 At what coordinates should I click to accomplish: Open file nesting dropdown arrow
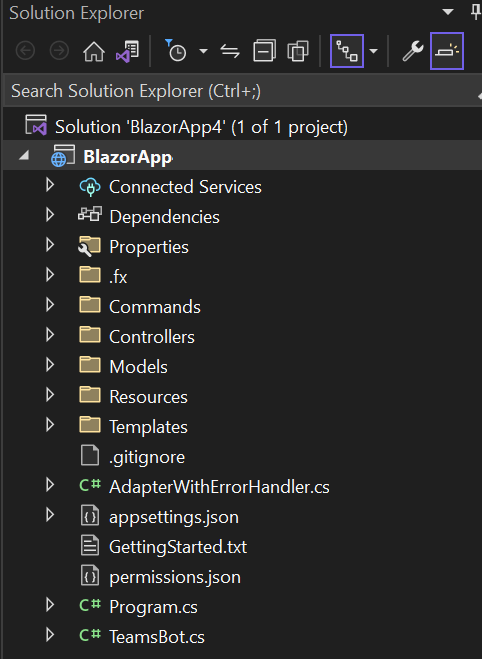pyautogui.click(x=373, y=51)
